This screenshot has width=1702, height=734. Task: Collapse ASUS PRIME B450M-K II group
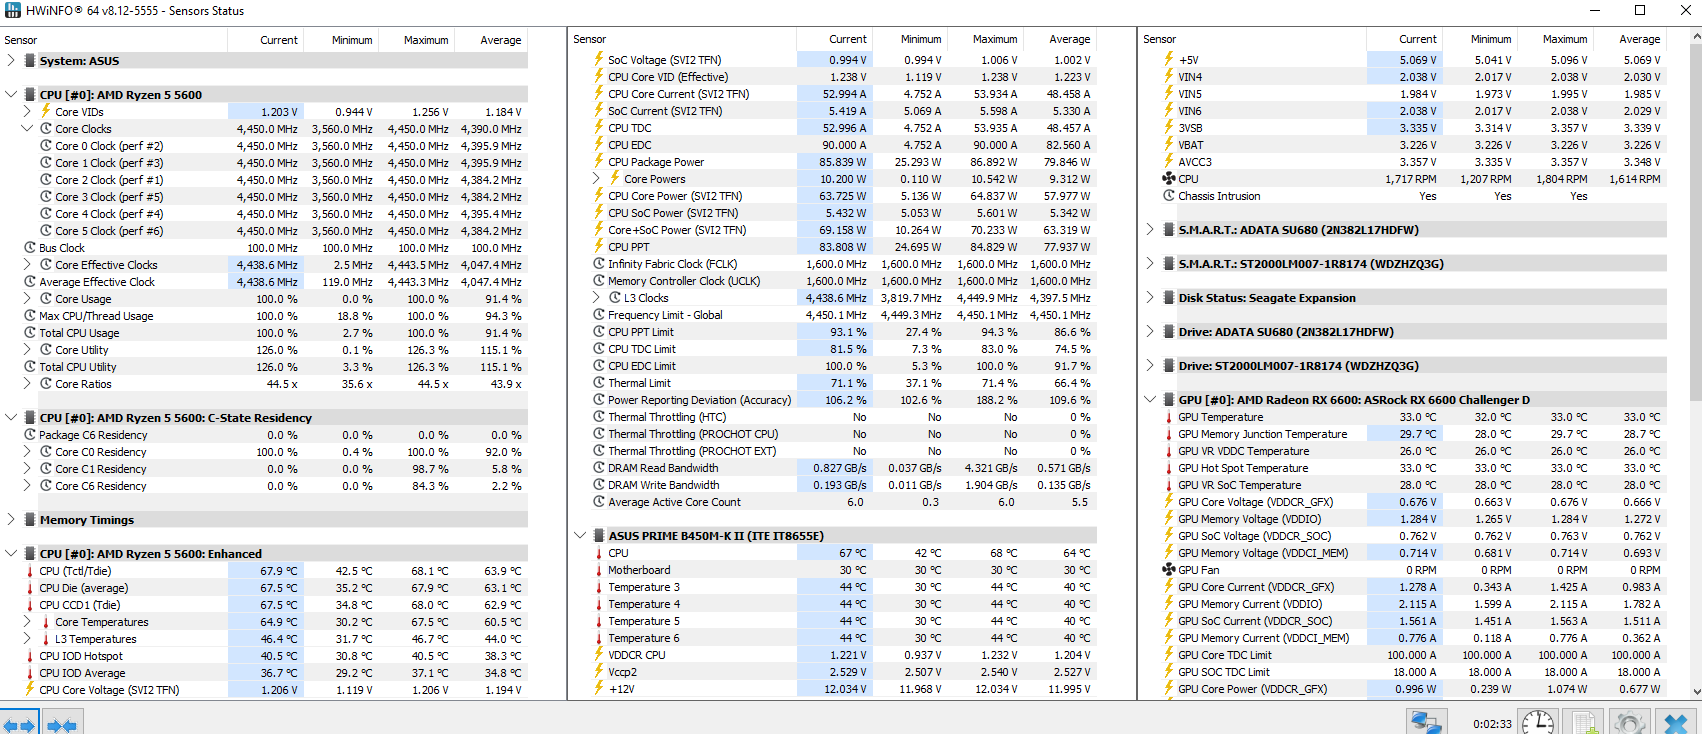pyautogui.click(x=580, y=536)
